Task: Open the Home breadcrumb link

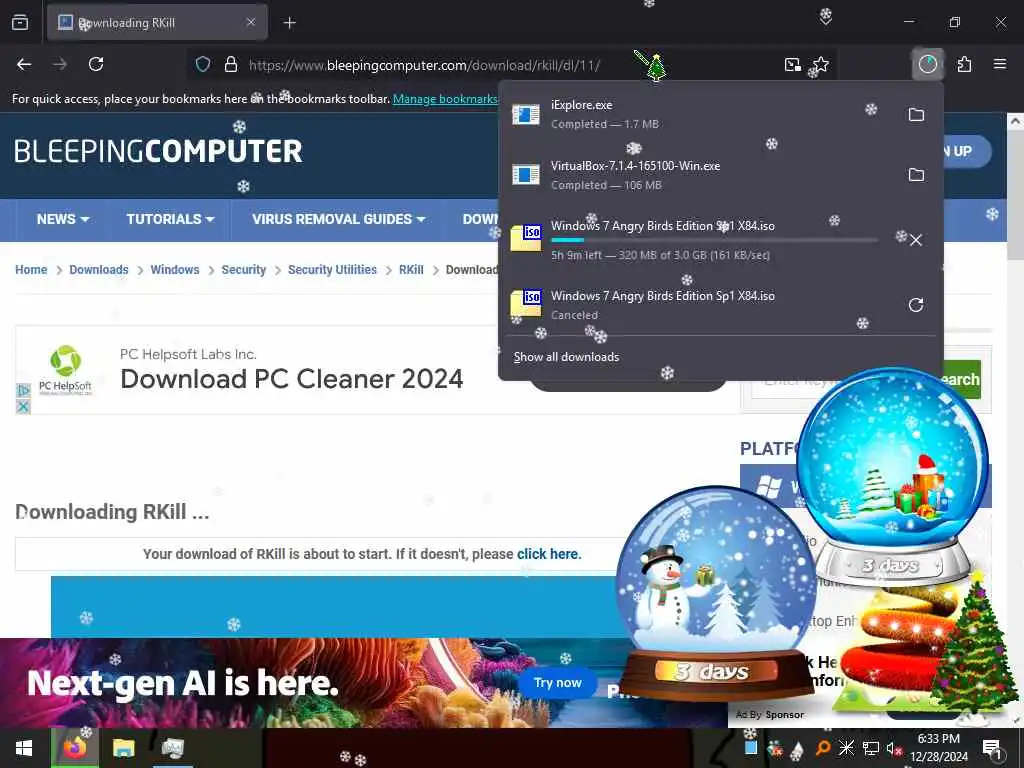Action: [x=31, y=270]
